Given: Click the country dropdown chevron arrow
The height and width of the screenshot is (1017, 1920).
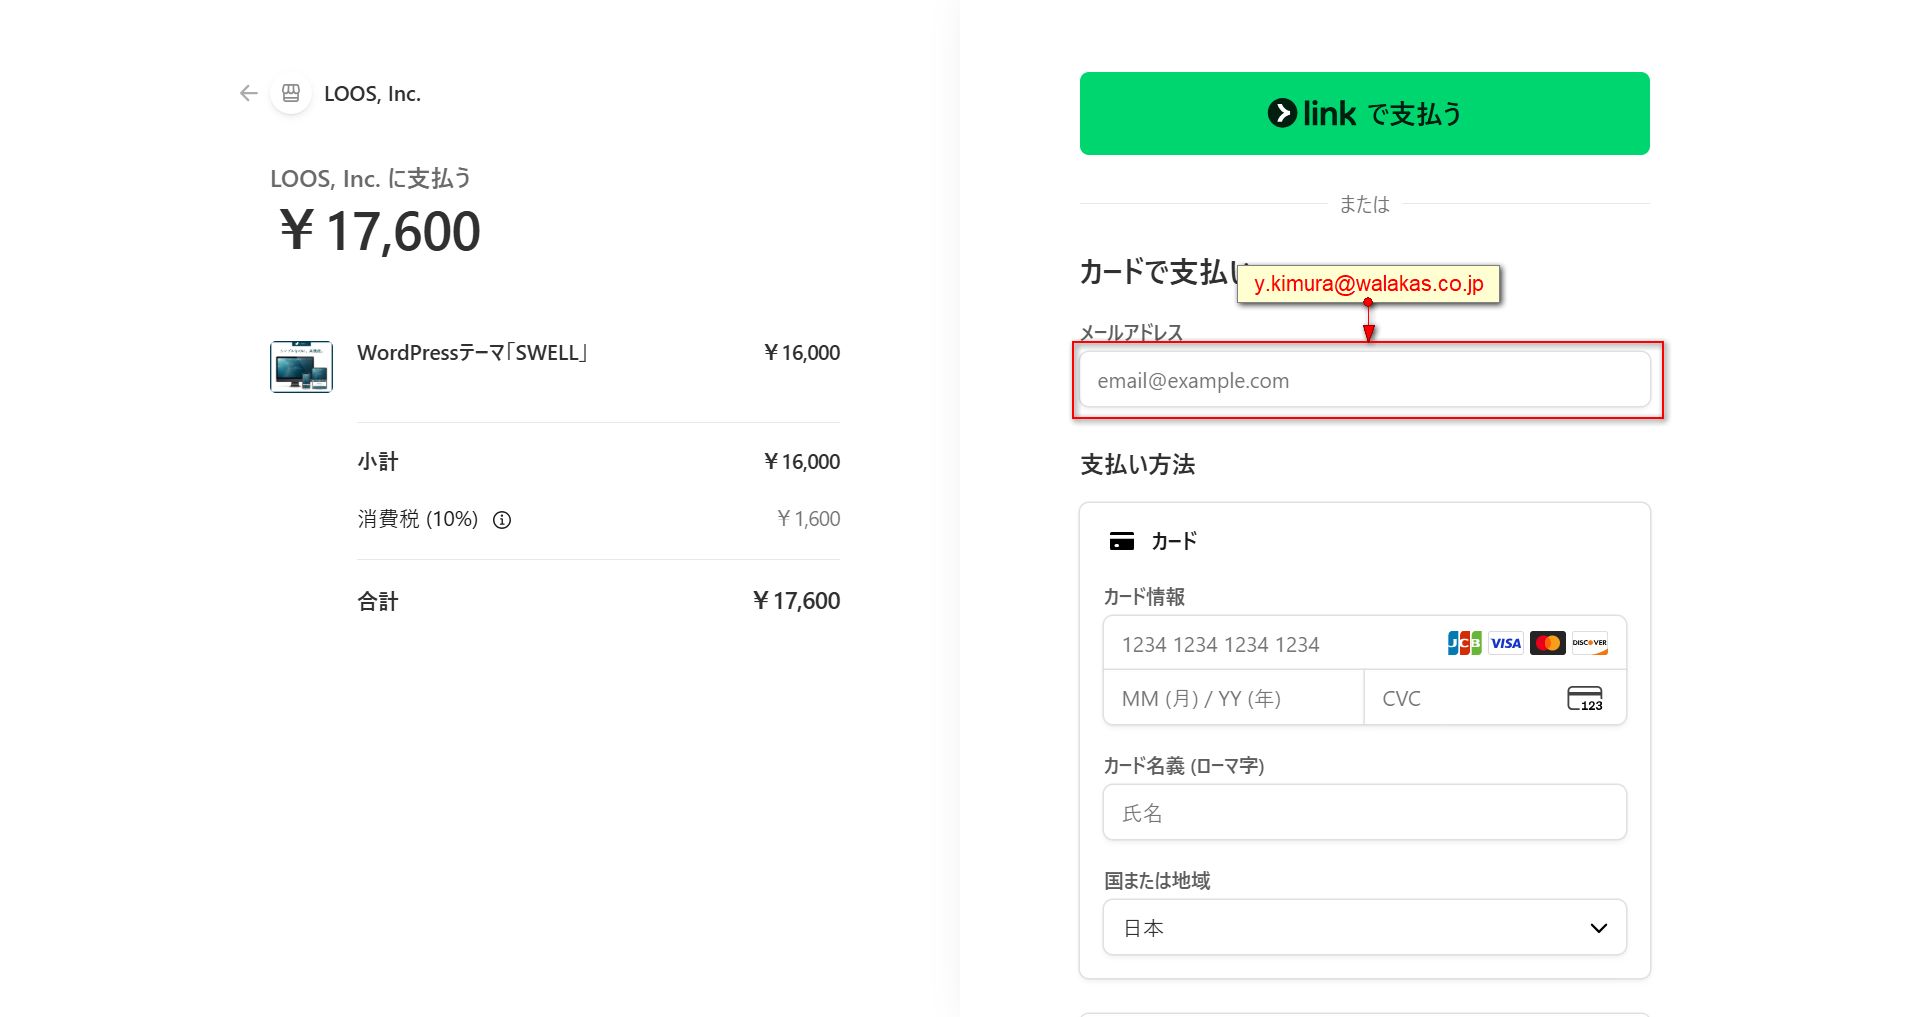Looking at the screenshot, I should coord(1598,928).
